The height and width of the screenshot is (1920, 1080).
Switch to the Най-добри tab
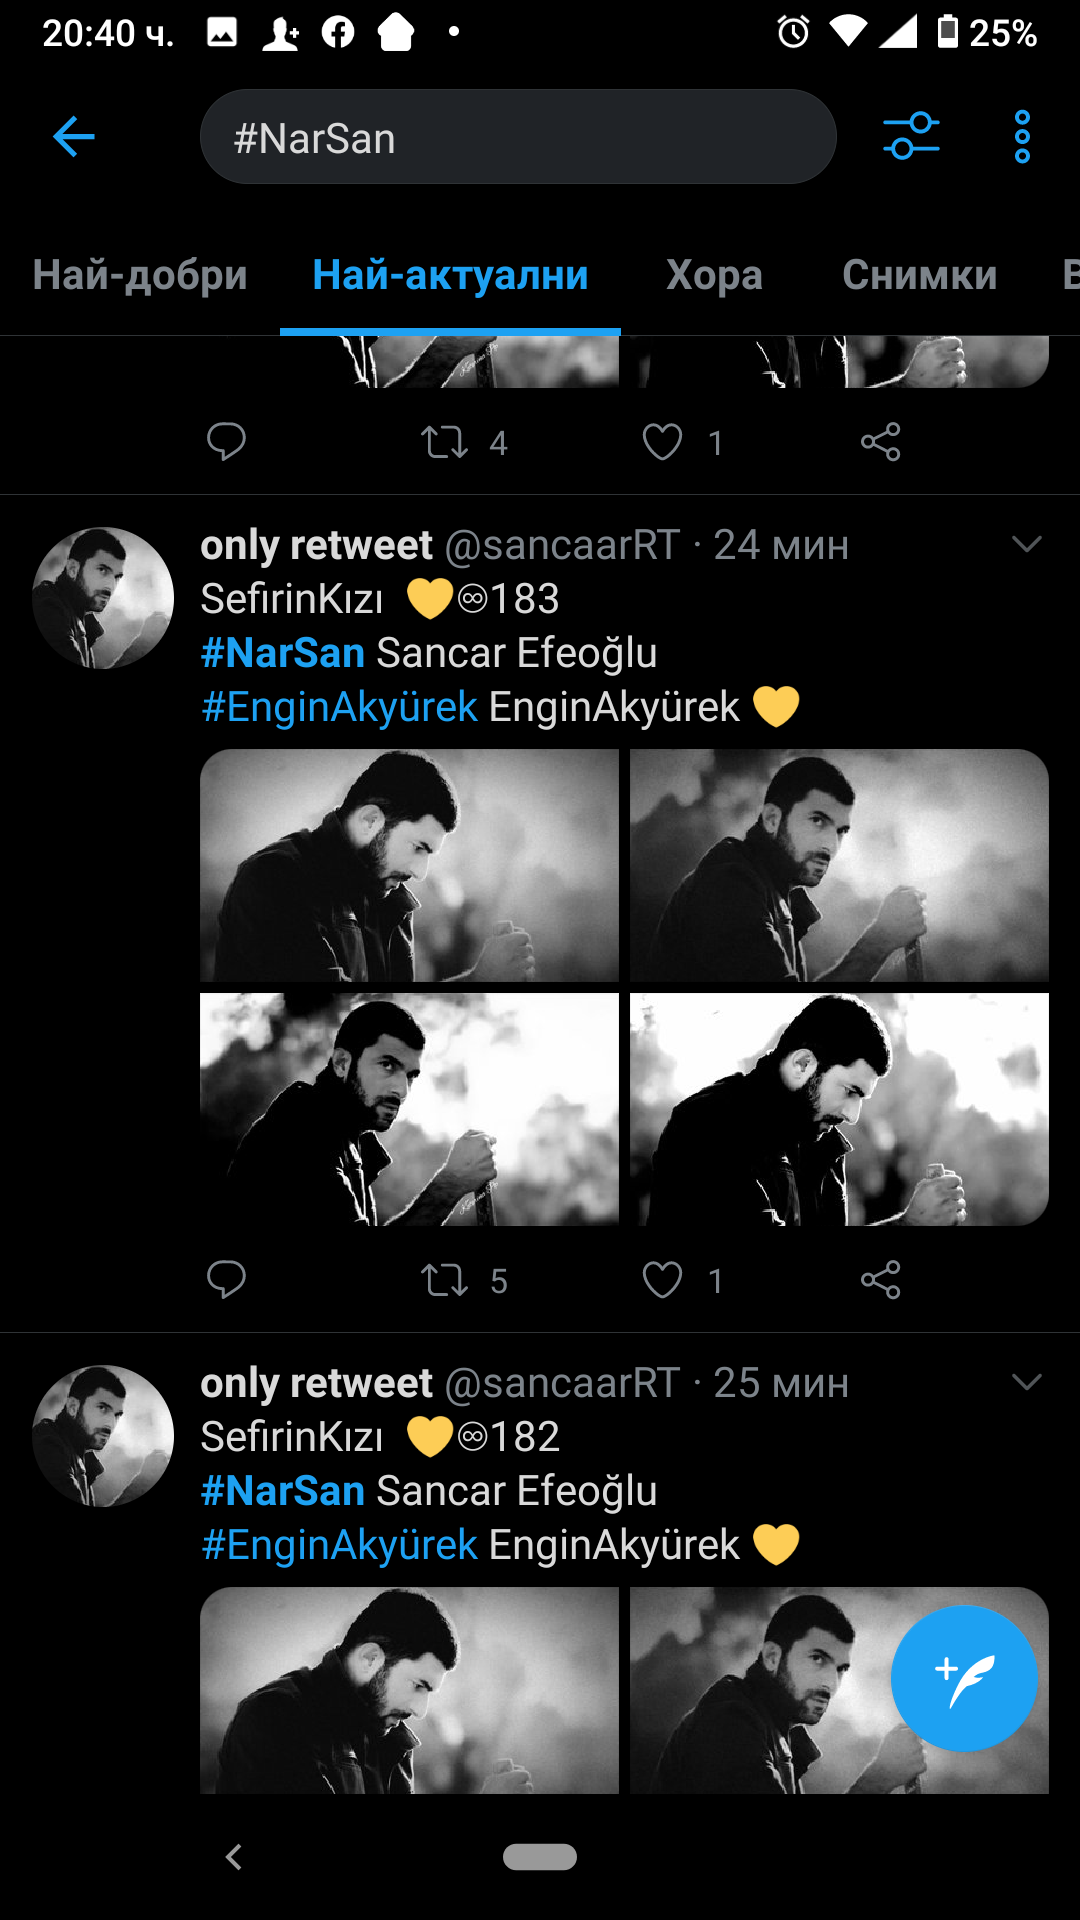[140, 275]
